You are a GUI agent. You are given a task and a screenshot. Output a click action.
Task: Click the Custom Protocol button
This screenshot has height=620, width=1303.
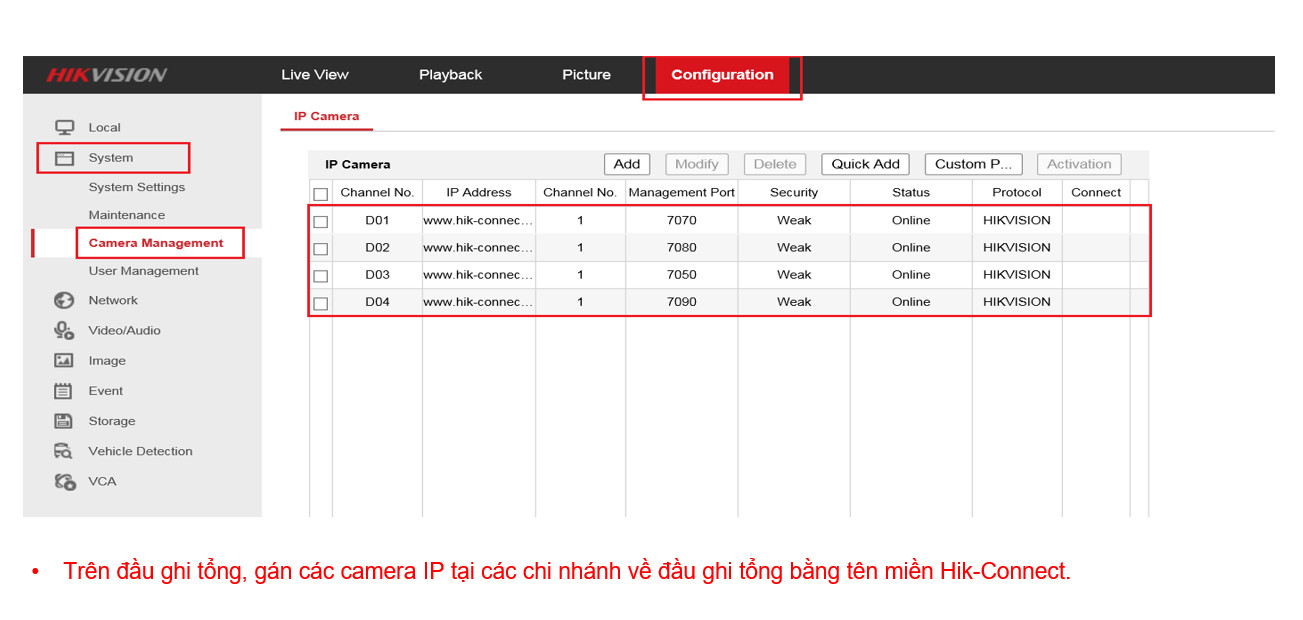point(973,164)
